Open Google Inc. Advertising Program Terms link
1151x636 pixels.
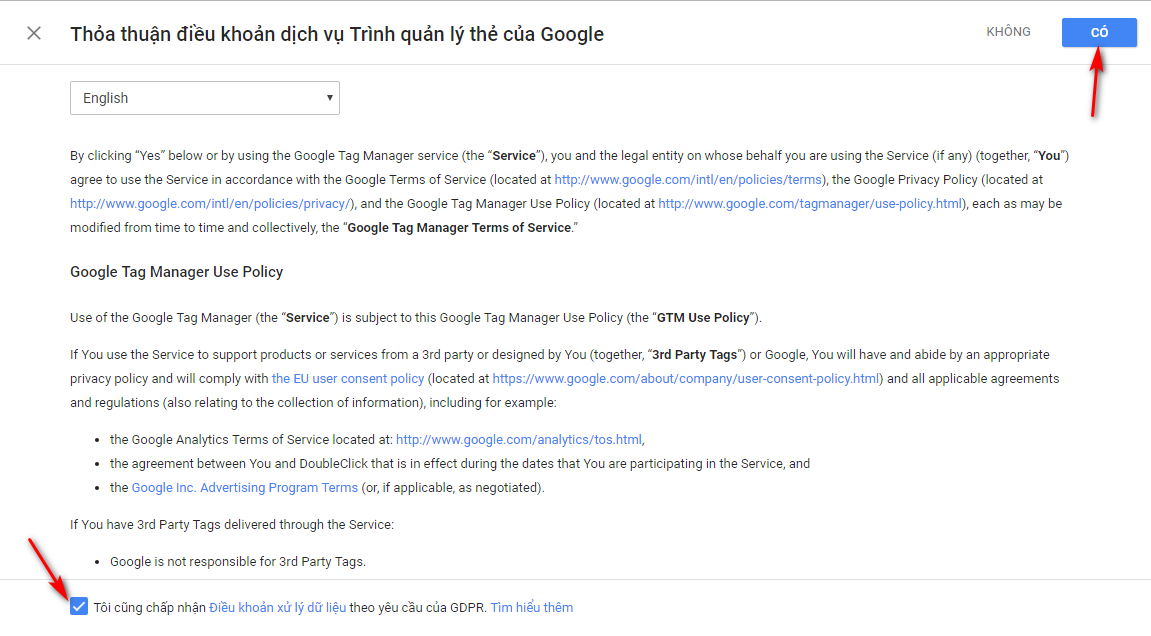click(x=245, y=488)
